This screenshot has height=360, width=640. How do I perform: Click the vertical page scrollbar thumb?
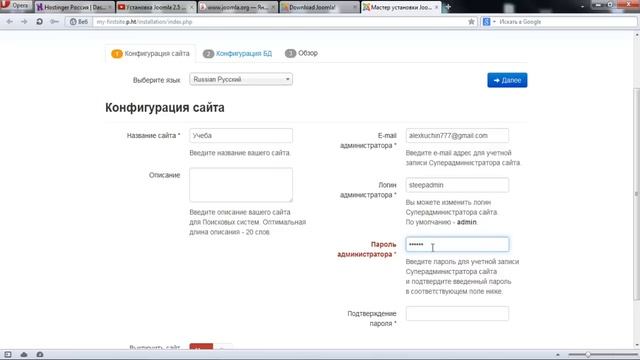coord(637,194)
